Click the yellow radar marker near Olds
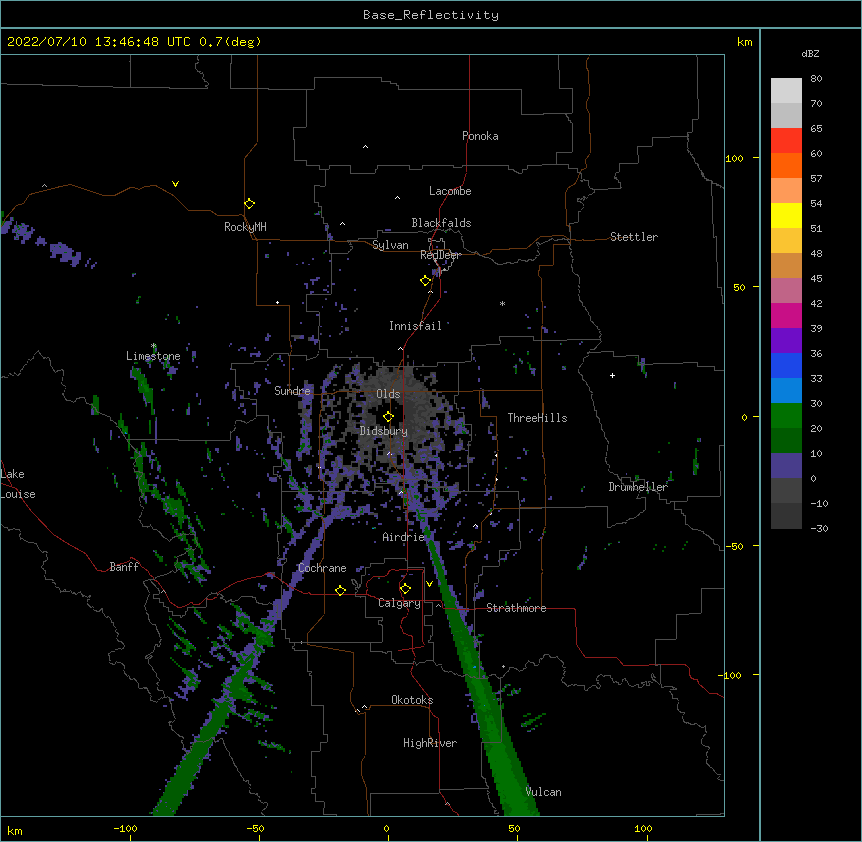The height and width of the screenshot is (842, 862). pyautogui.click(x=388, y=416)
